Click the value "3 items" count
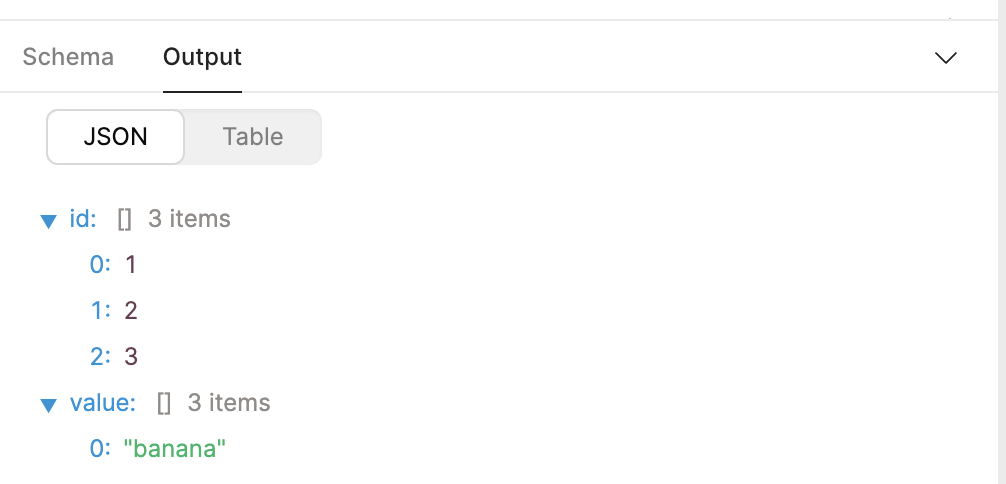This screenshot has height=484, width=1006. 229,403
